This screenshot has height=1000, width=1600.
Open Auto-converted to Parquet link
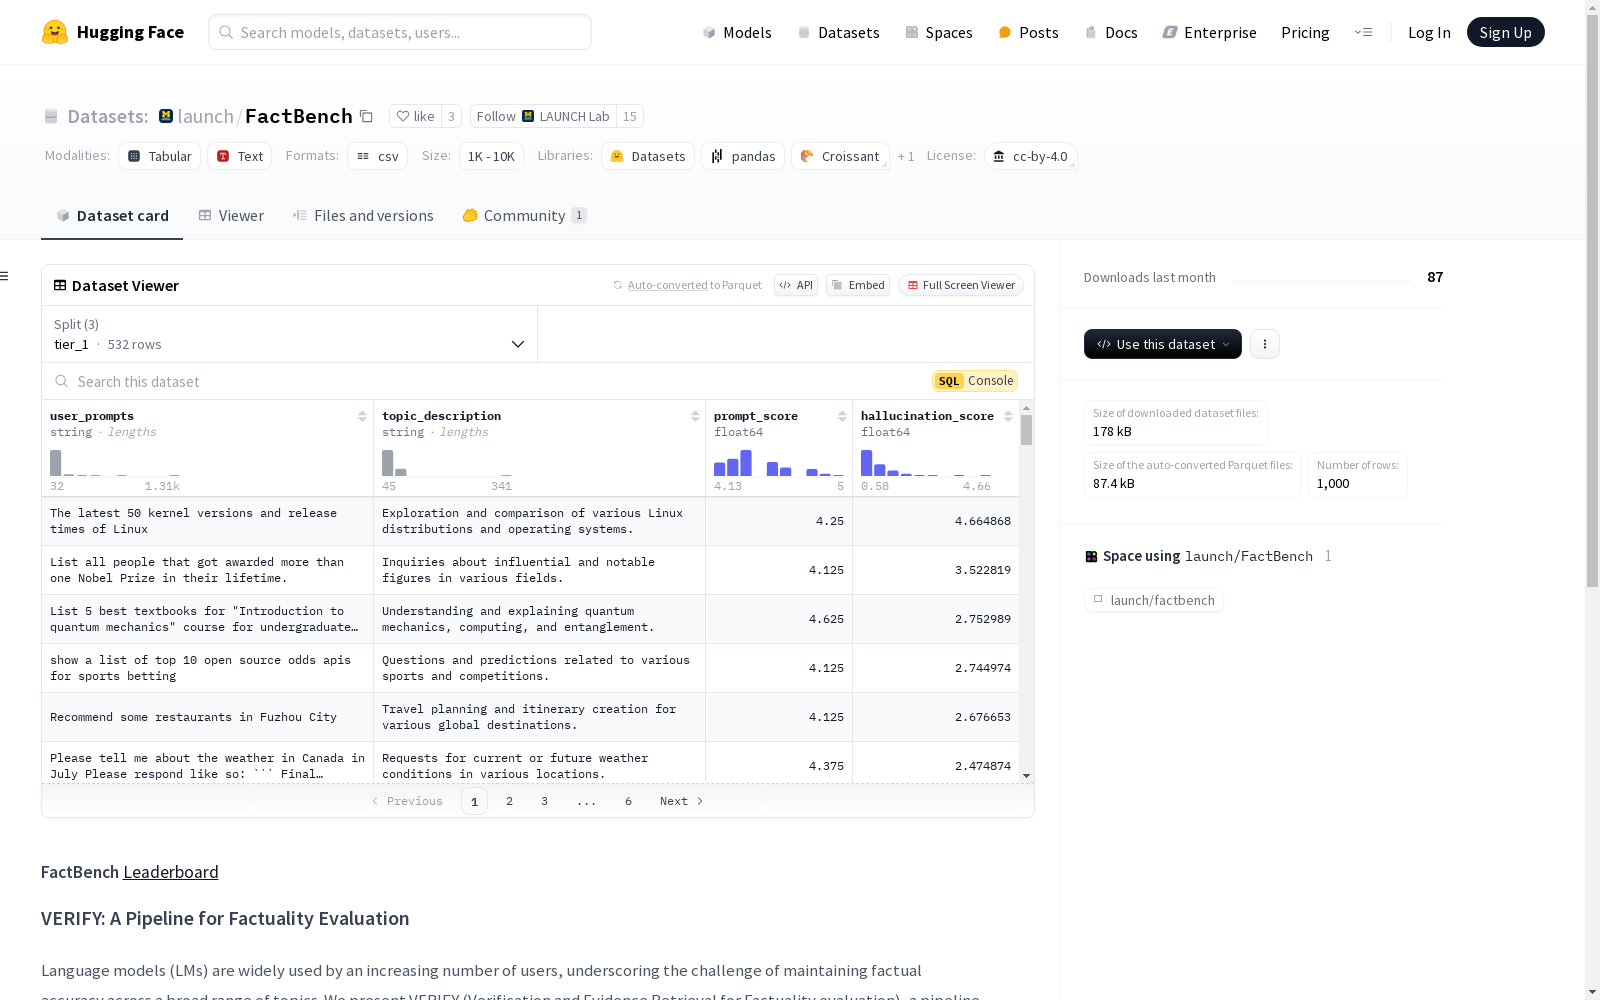pyautogui.click(x=667, y=285)
